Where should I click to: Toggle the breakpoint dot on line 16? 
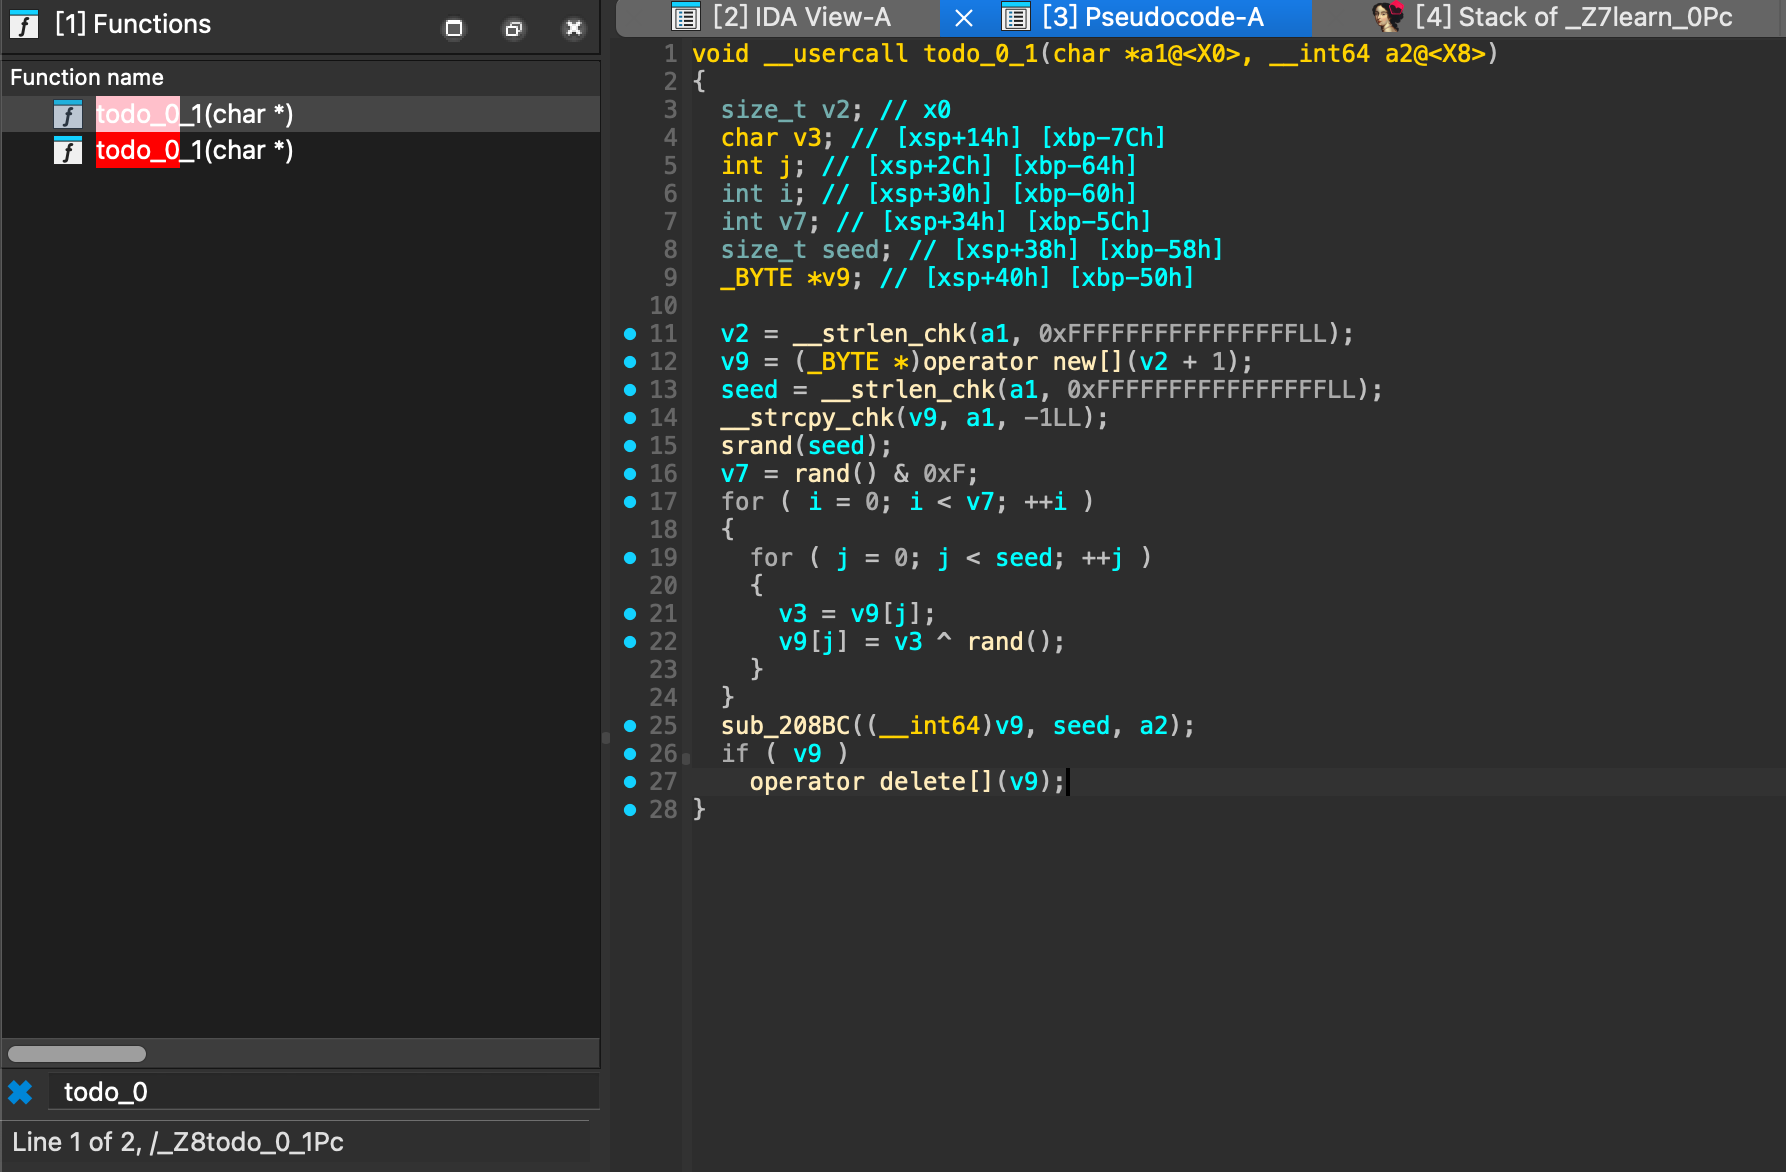[x=630, y=474]
